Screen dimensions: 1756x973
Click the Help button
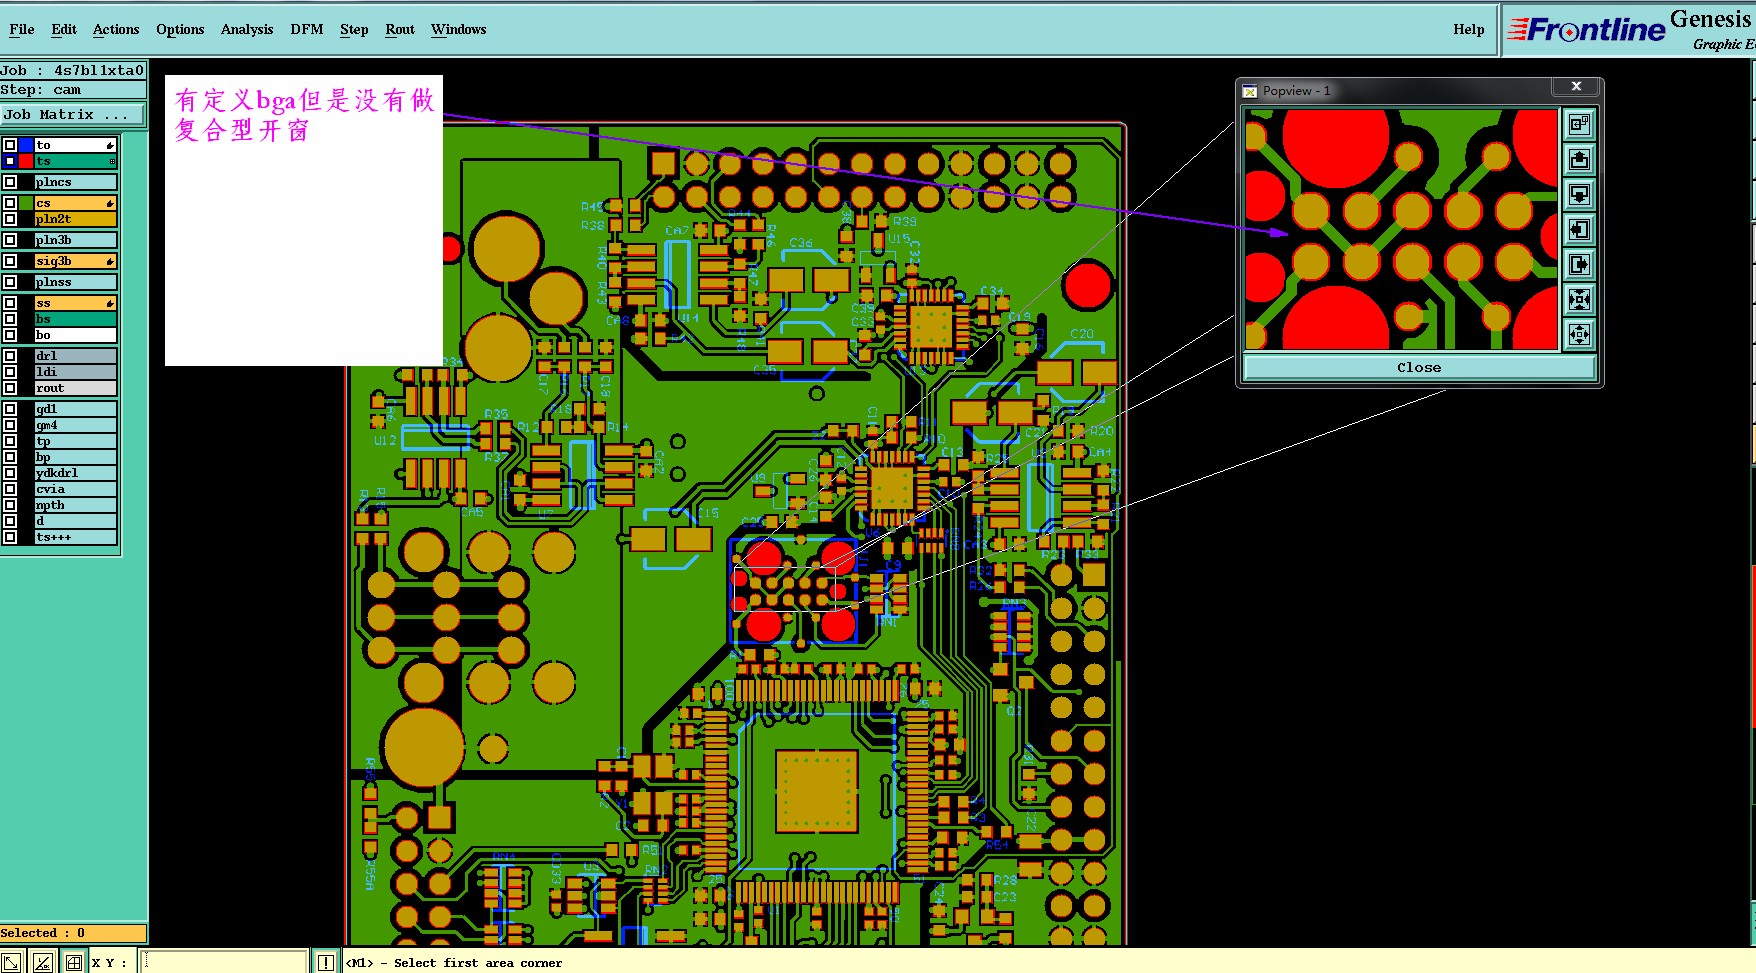(x=1468, y=29)
